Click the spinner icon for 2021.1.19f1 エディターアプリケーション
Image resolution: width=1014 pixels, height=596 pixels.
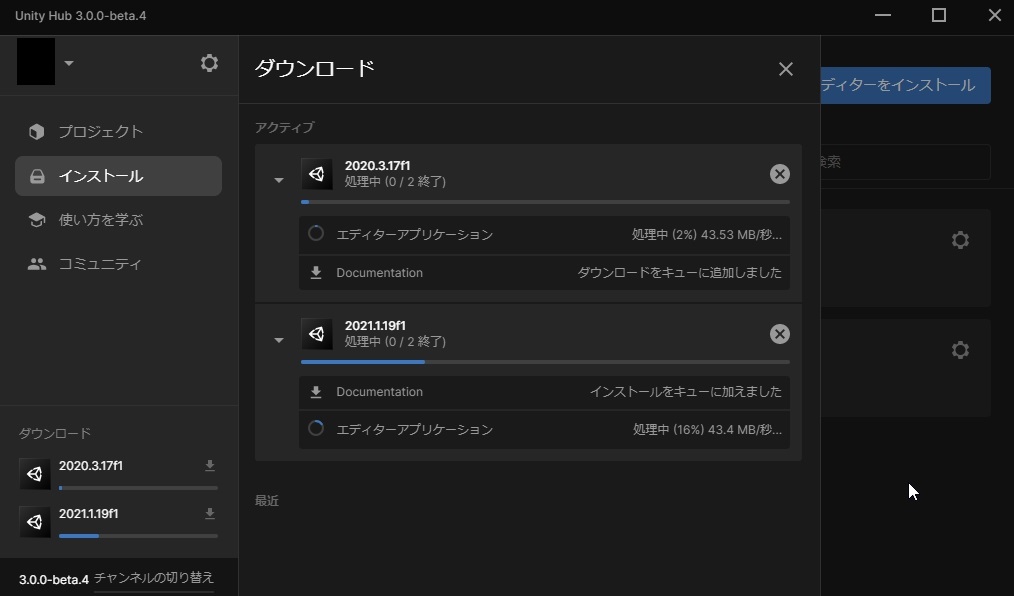click(316, 429)
